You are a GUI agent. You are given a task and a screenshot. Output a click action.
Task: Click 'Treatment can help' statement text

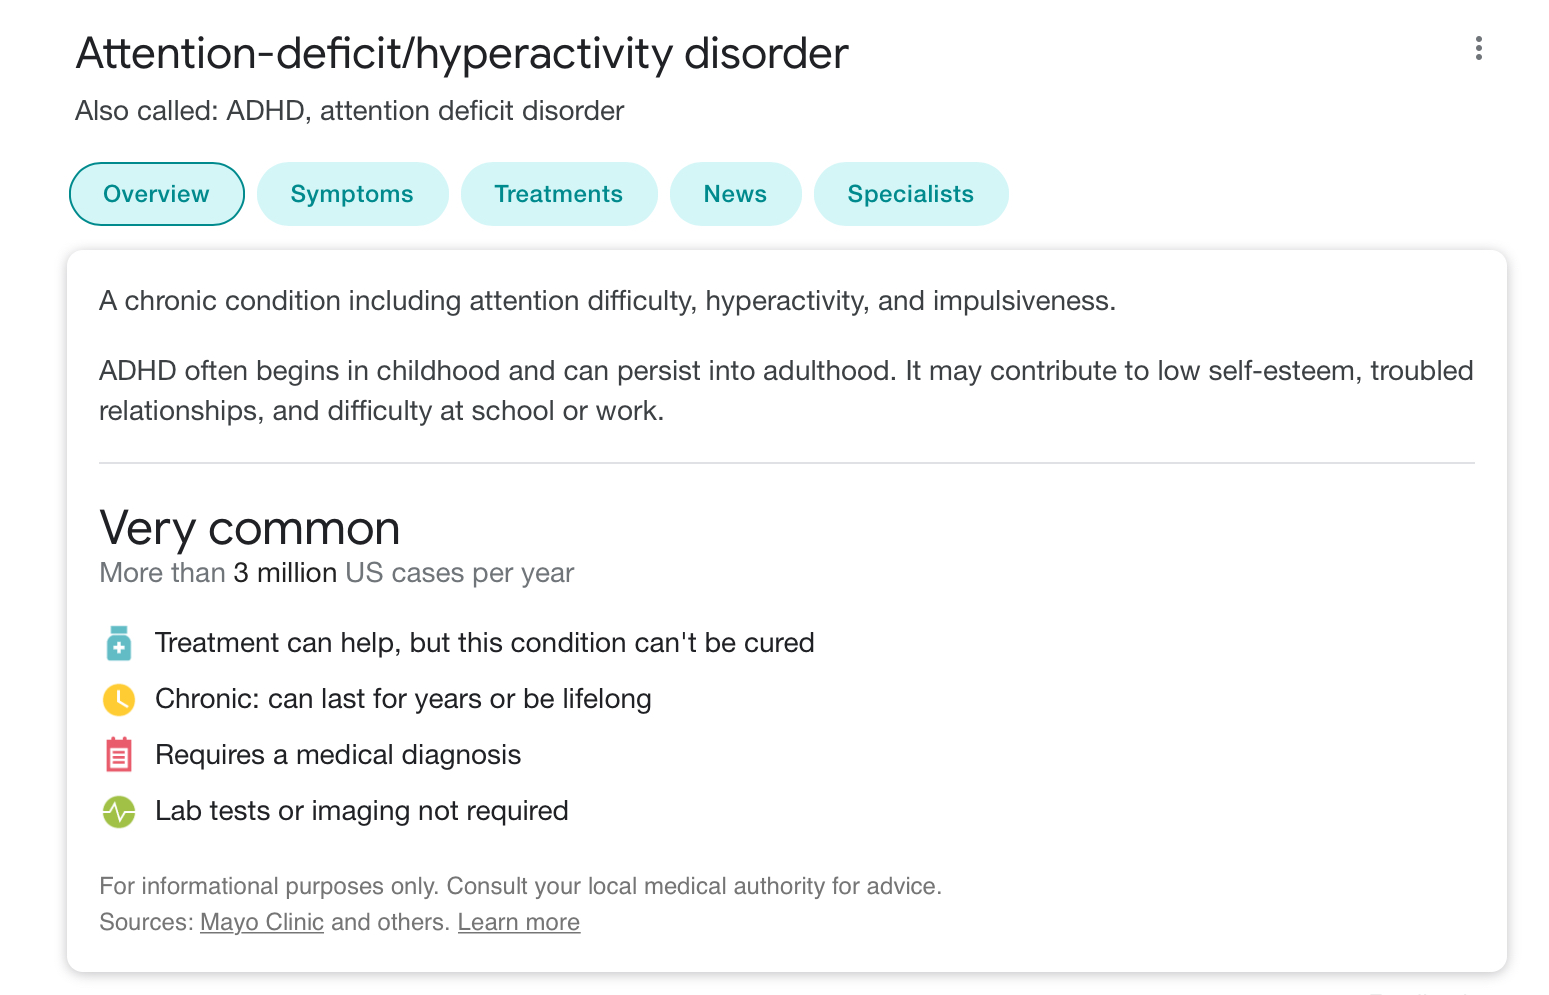485,643
